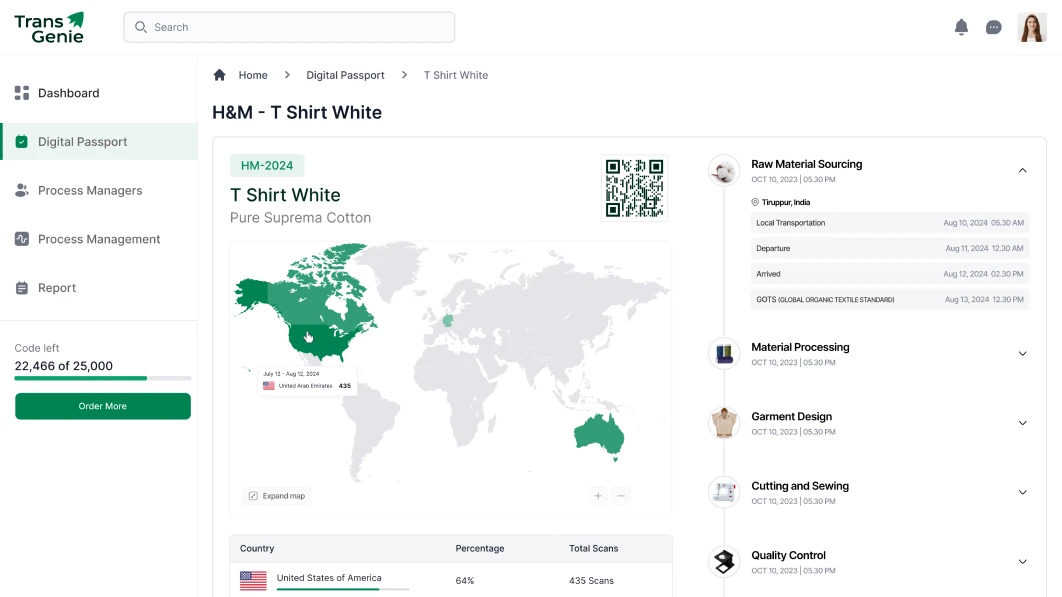Open notifications bell icon

click(961, 27)
